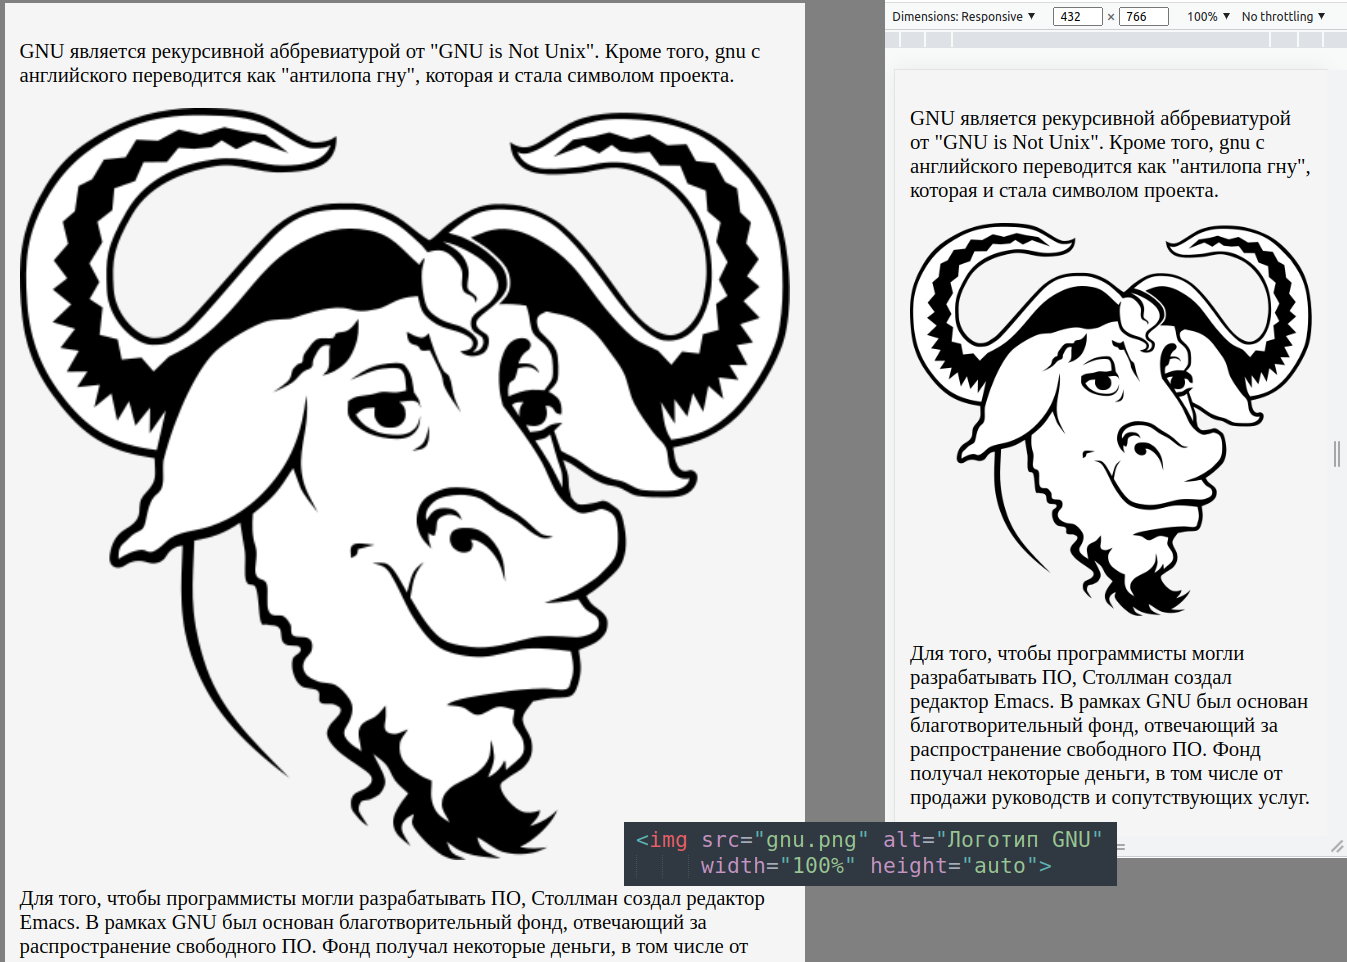
Task: Click the left page paragraph starting "Для того, чтобы"
Action: (392, 922)
